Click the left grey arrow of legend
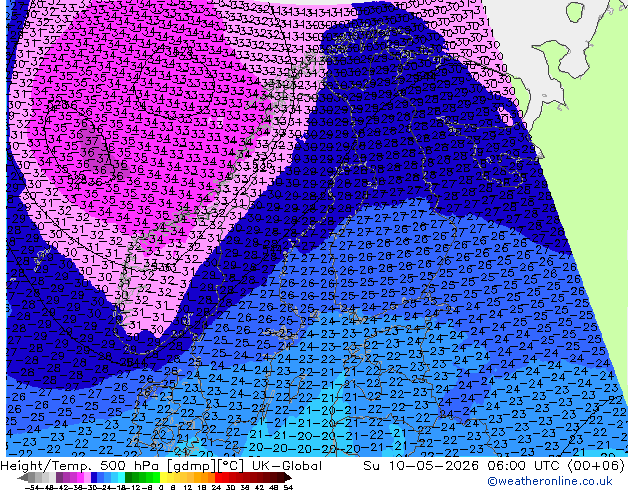This screenshot has height=490, width=634. pyautogui.click(x=22, y=478)
